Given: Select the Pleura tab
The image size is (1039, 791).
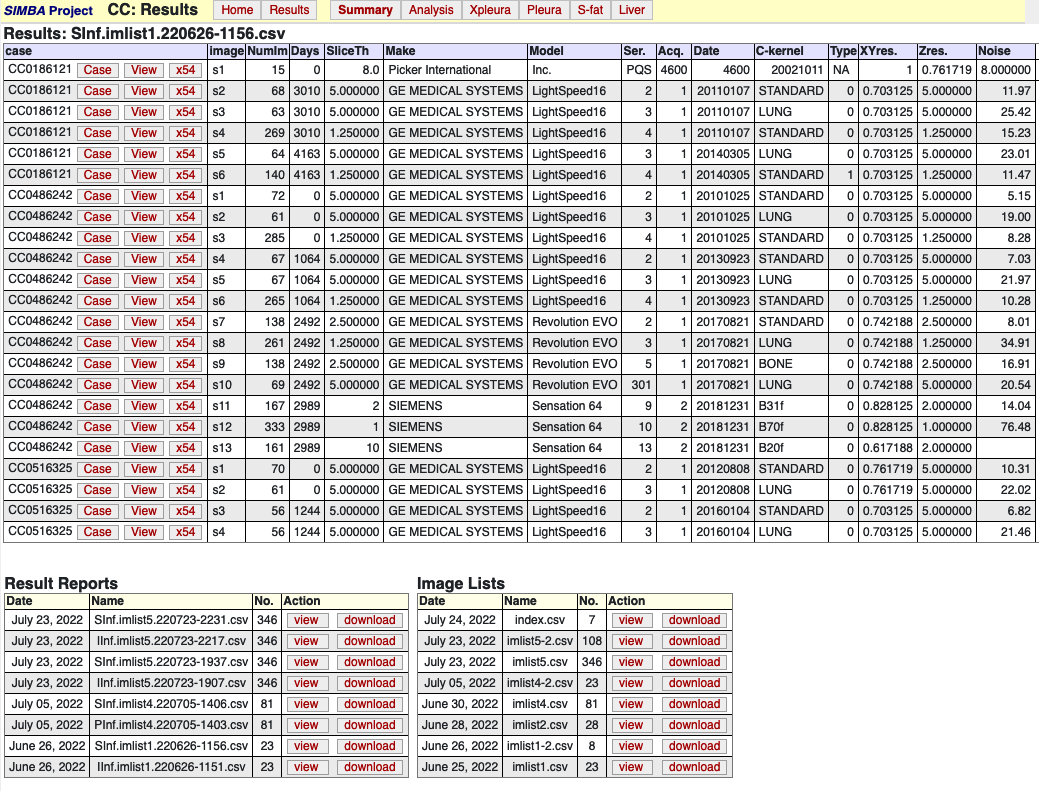Looking at the screenshot, I should coord(544,10).
